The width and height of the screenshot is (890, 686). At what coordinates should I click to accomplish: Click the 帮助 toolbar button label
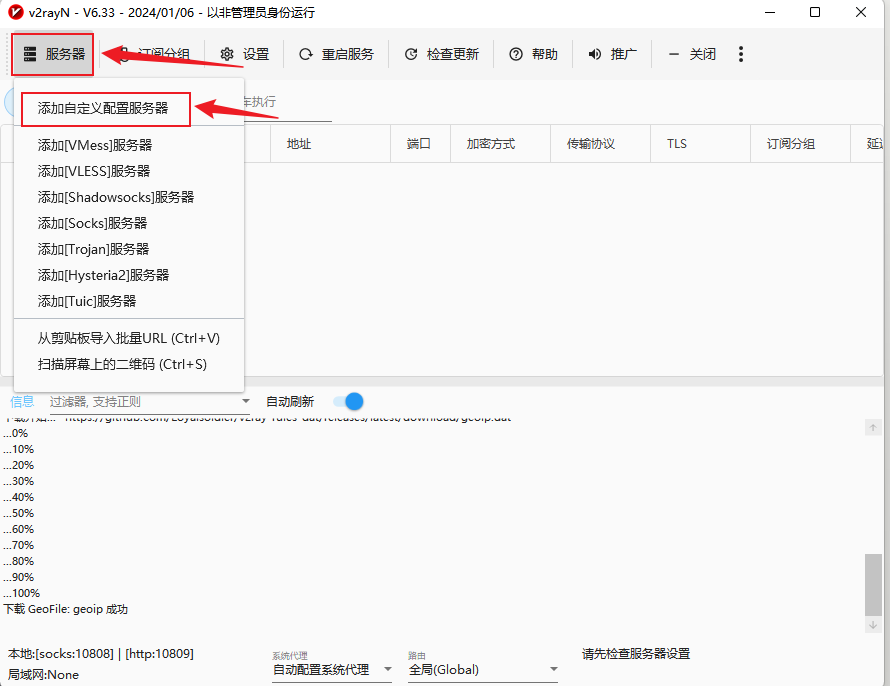tap(545, 54)
